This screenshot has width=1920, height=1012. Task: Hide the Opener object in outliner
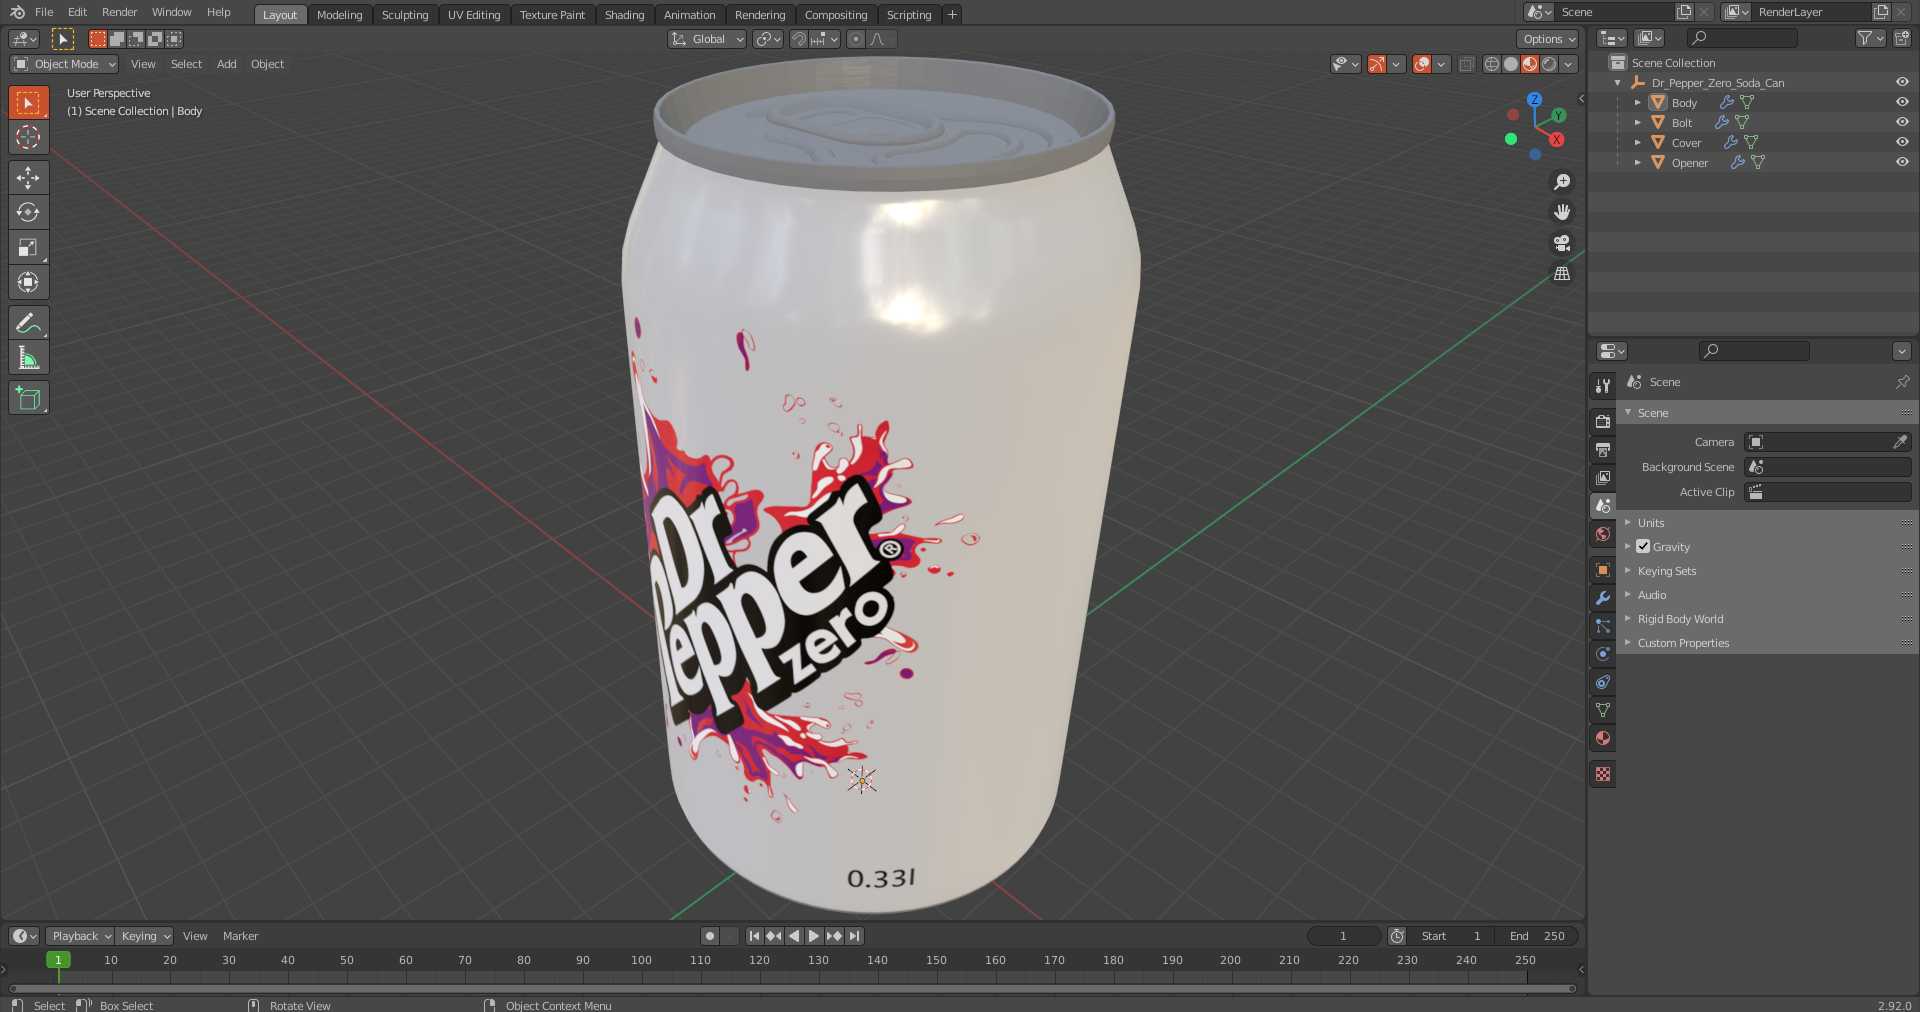1902,162
